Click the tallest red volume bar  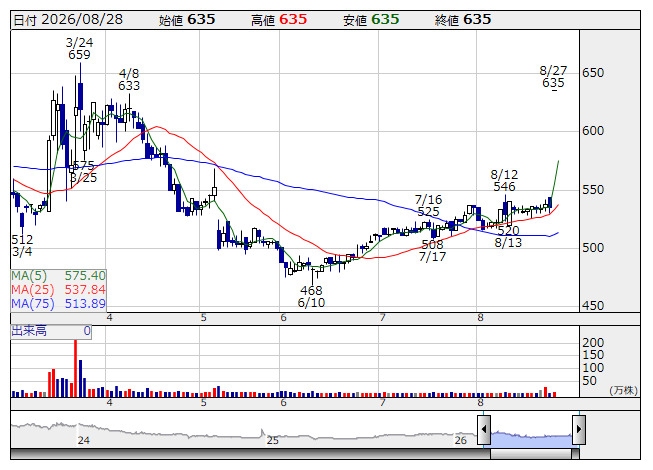pos(76,368)
